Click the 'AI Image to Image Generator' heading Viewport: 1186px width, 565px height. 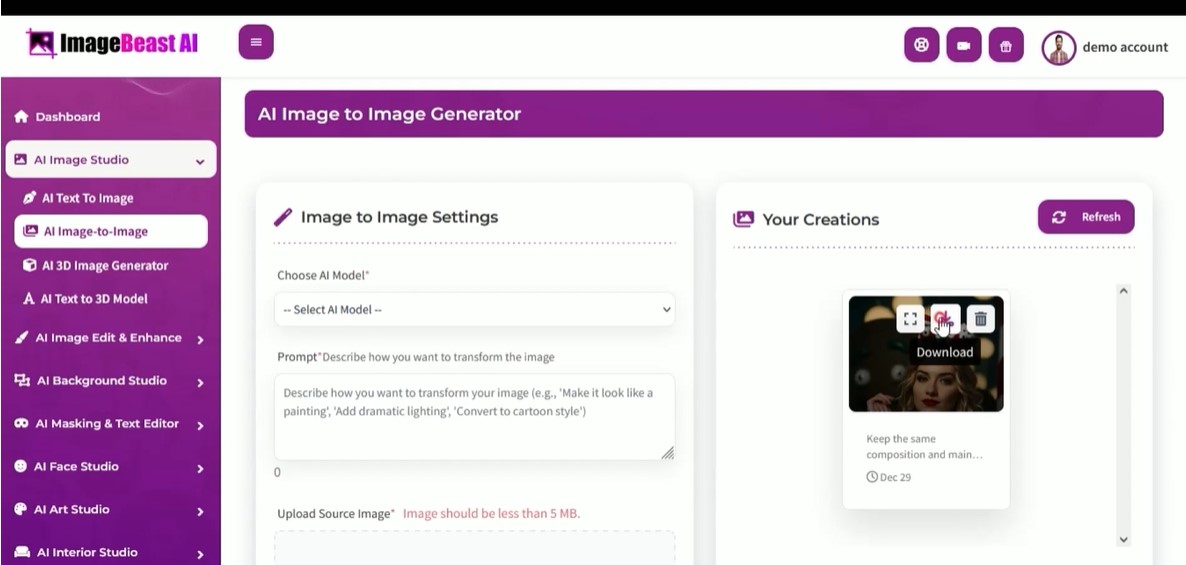pyautogui.click(x=390, y=114)
